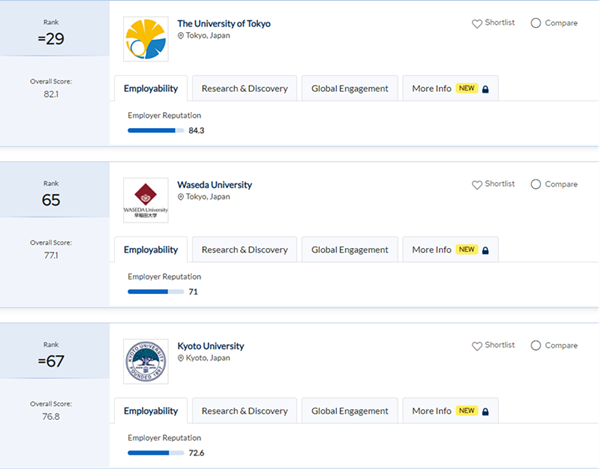Open the Kyoto University profile link
Viewport: 600px width, 469px height.
coord(211,346)
